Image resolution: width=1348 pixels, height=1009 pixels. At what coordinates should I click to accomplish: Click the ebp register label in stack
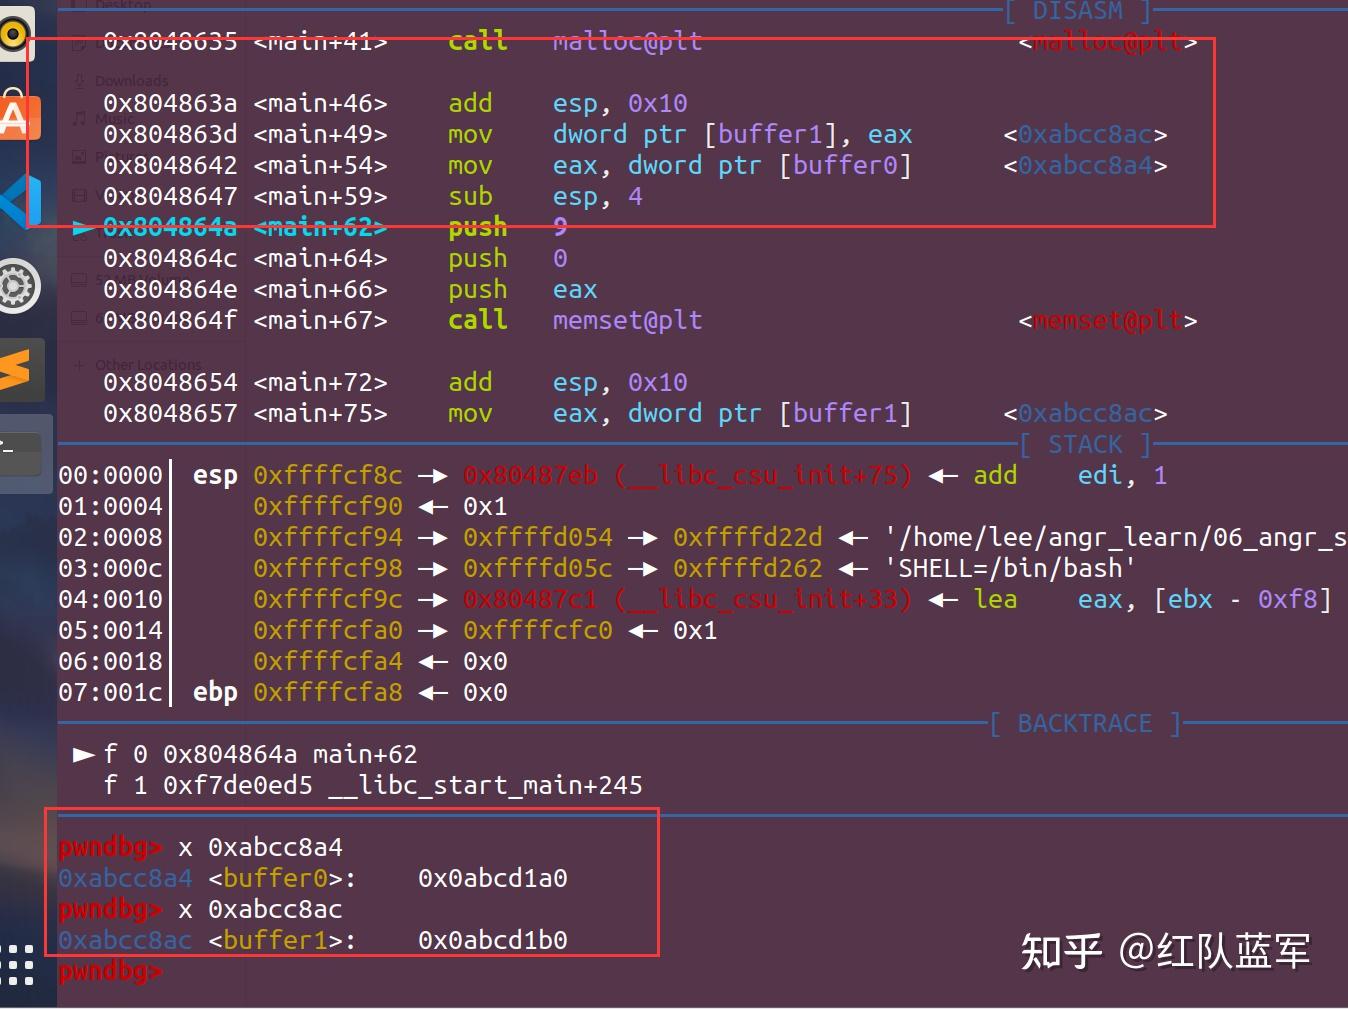pyautogui.click(x=215, y=692)
